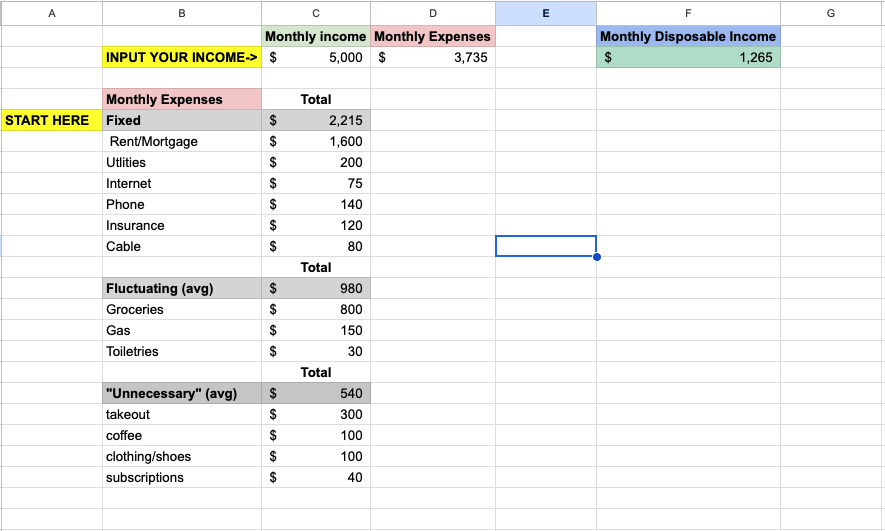Select the Rent/Mortgage label cell
Viewport: 885px width, 531px height.
(181, 141)
